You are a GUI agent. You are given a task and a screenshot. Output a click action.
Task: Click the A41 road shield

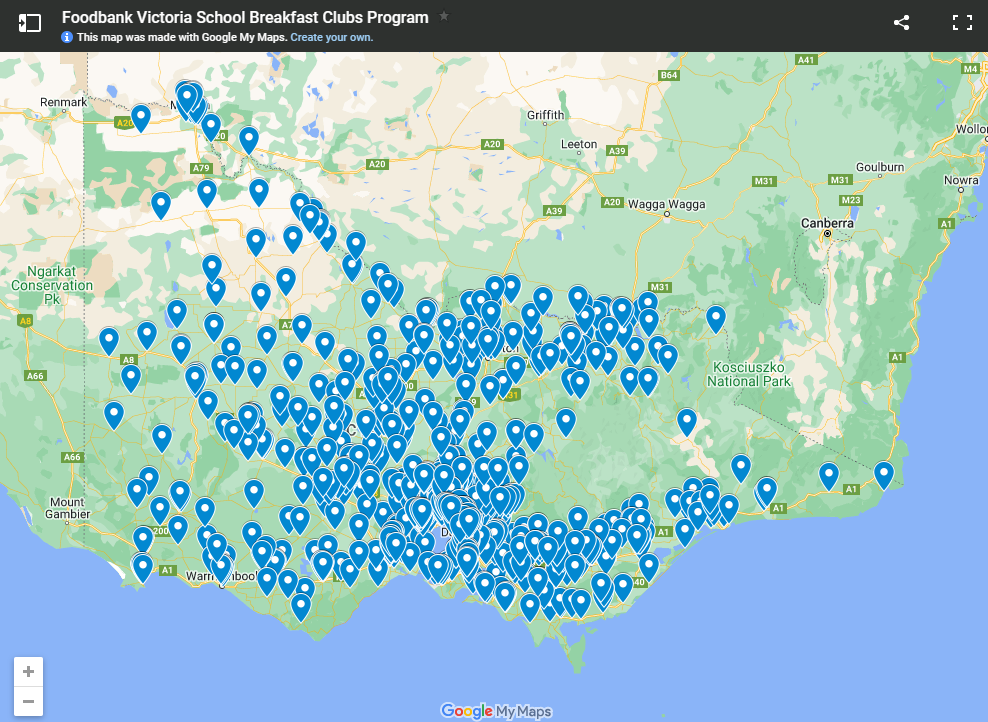coord(806,60)
